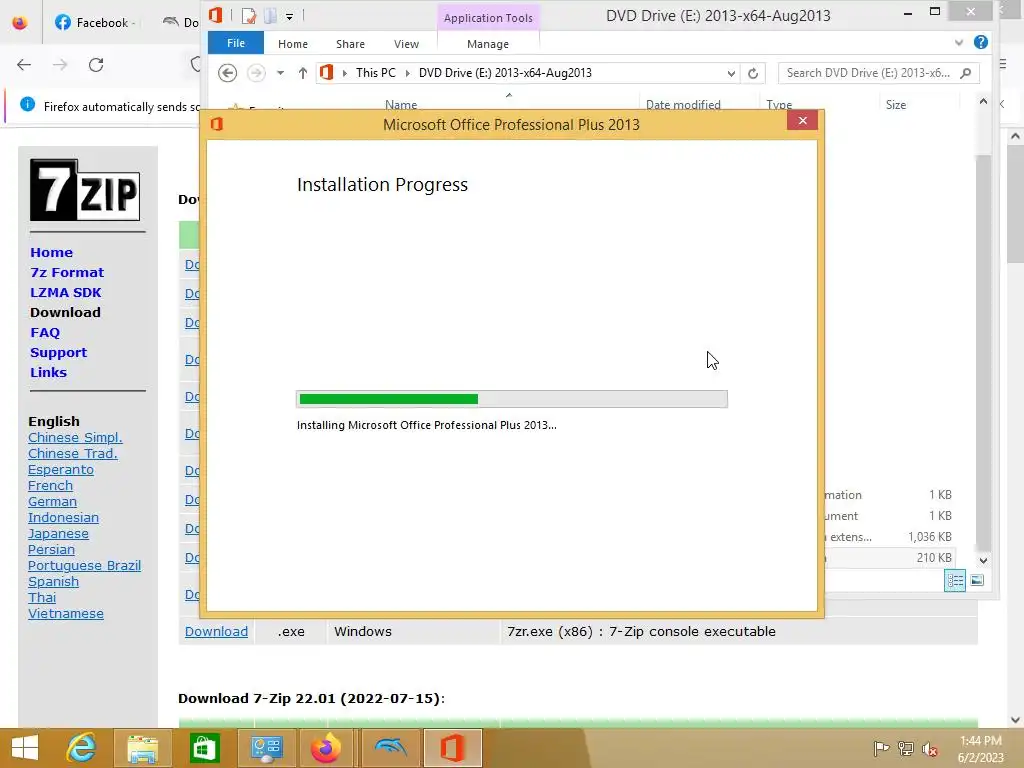Viewport: 1024px width, 768px height.
Task: Open quick access toolbar customize dropdown
Action: (x=289, y=16)
